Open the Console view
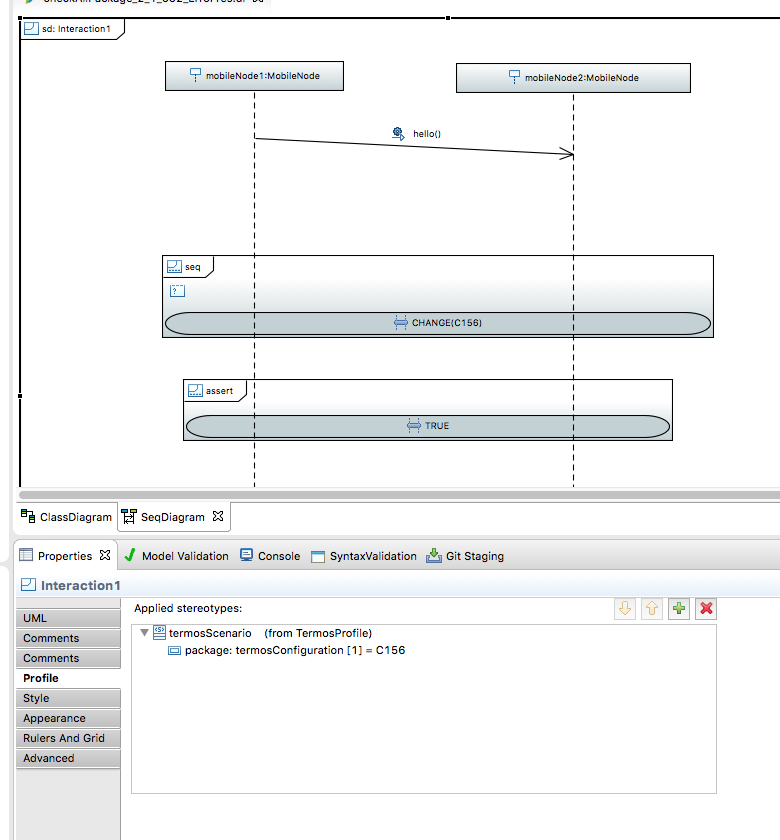Viewport: 780px width, 840px height. 279,556
